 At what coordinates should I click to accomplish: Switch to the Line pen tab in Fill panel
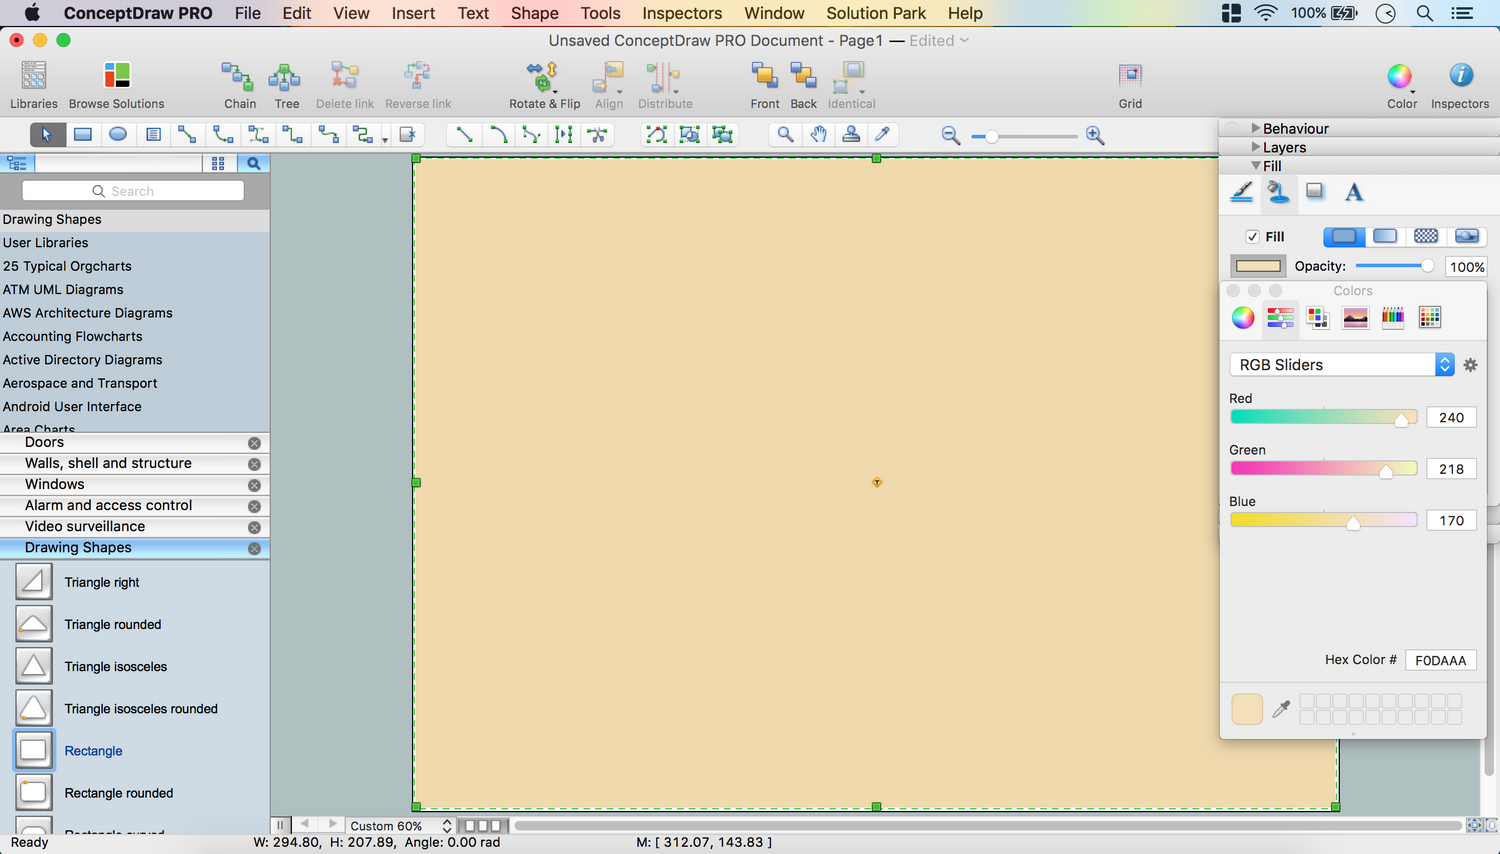click(1241, 192)
